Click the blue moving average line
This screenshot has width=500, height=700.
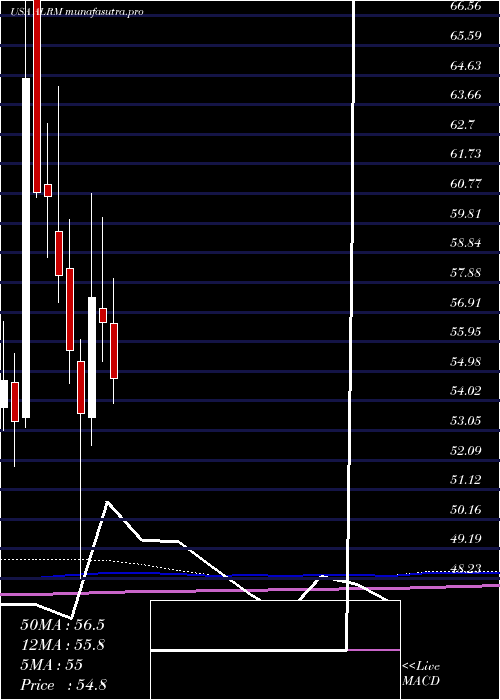(x=268, y=575)
